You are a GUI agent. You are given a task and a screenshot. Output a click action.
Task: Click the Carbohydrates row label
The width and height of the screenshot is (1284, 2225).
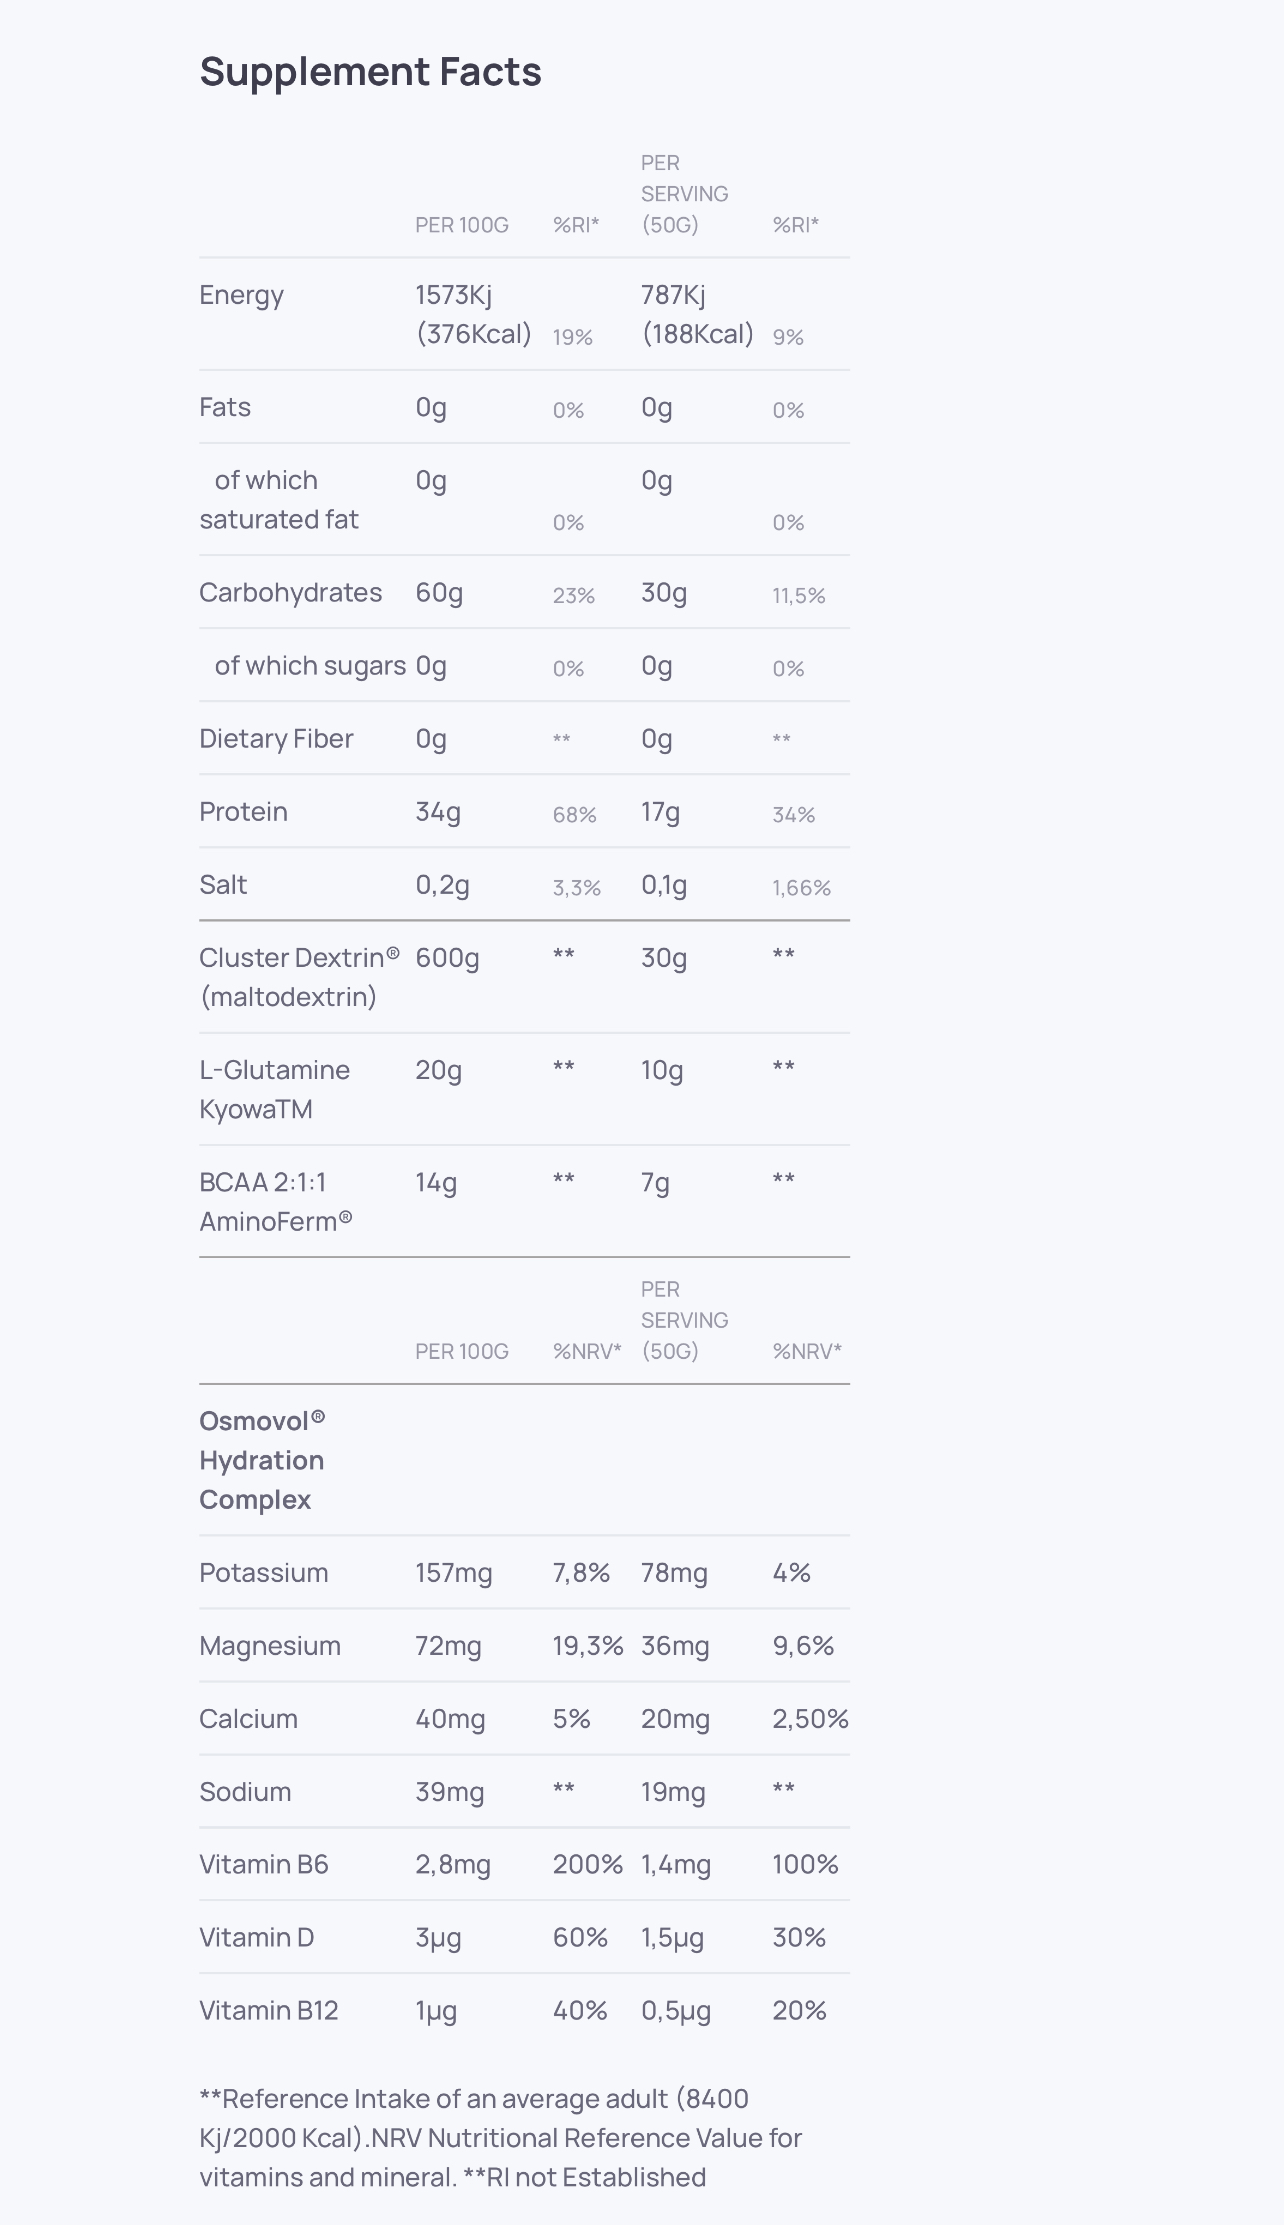point(290,593)
